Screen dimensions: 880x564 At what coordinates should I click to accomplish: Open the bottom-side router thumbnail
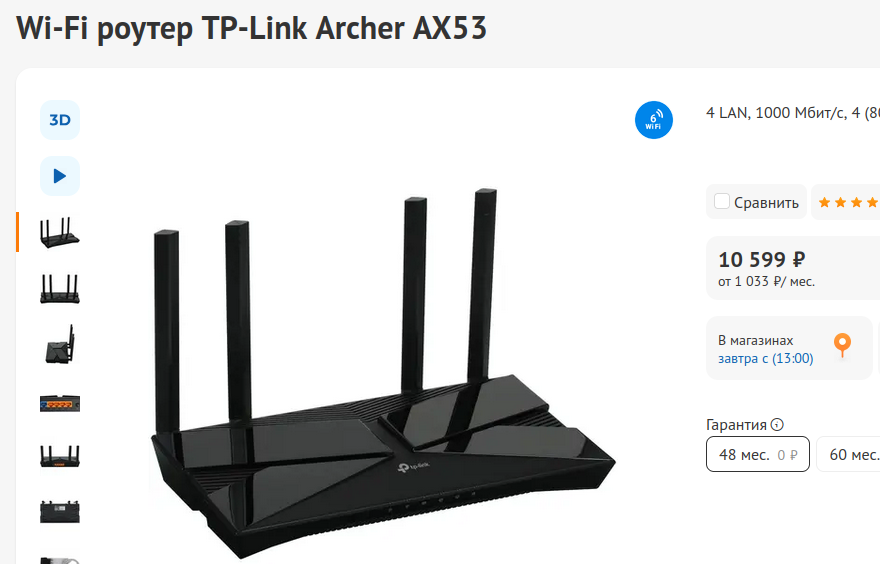60,512
